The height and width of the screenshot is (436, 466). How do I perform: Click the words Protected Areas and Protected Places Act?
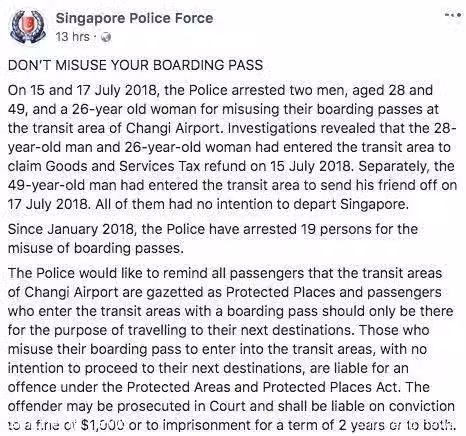pyautogui.click(x=262, y=387)
